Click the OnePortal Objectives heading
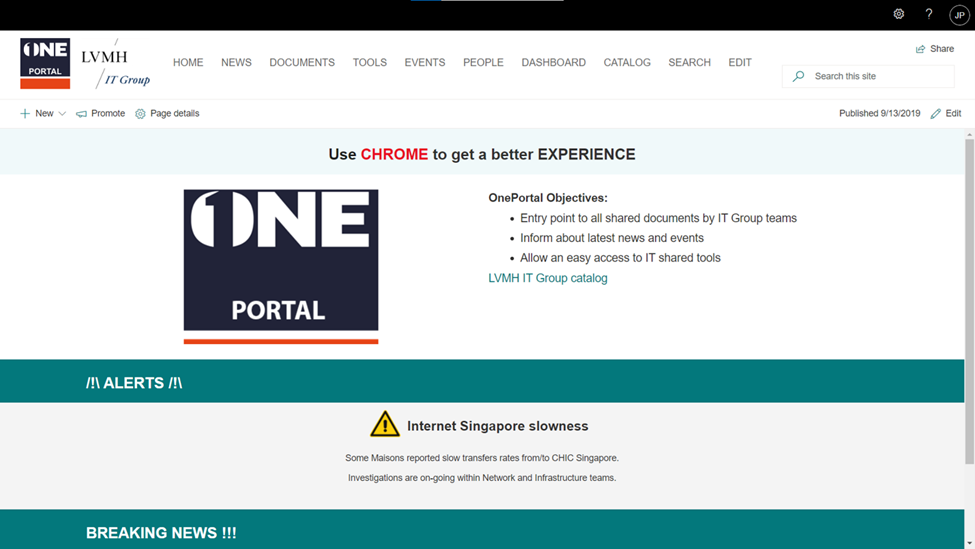 click(548, 198)
